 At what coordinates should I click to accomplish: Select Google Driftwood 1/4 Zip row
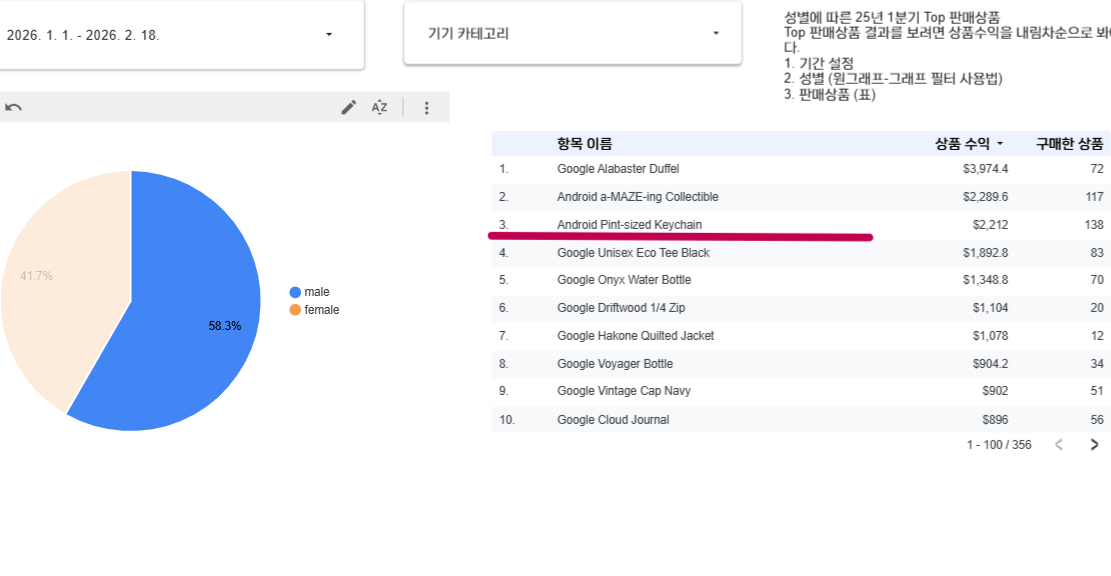[x=801, y=307]
